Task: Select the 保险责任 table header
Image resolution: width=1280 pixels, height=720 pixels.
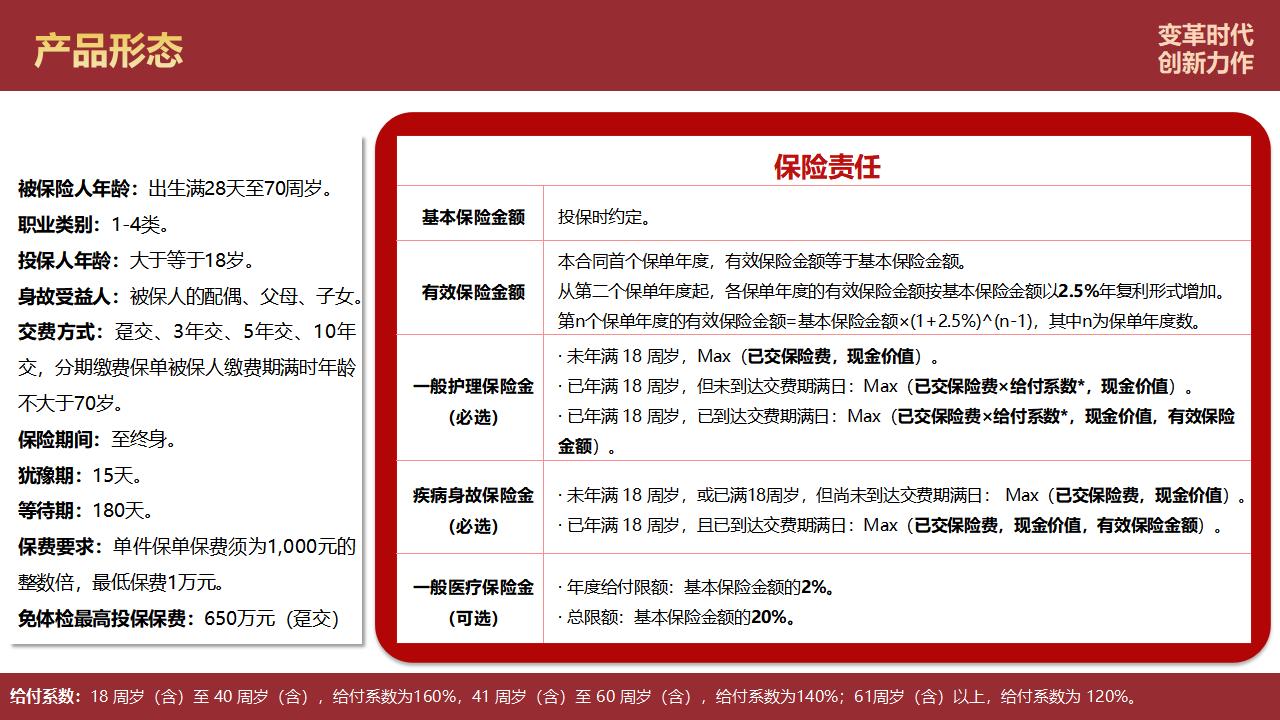Action: [x=825, y=166]
